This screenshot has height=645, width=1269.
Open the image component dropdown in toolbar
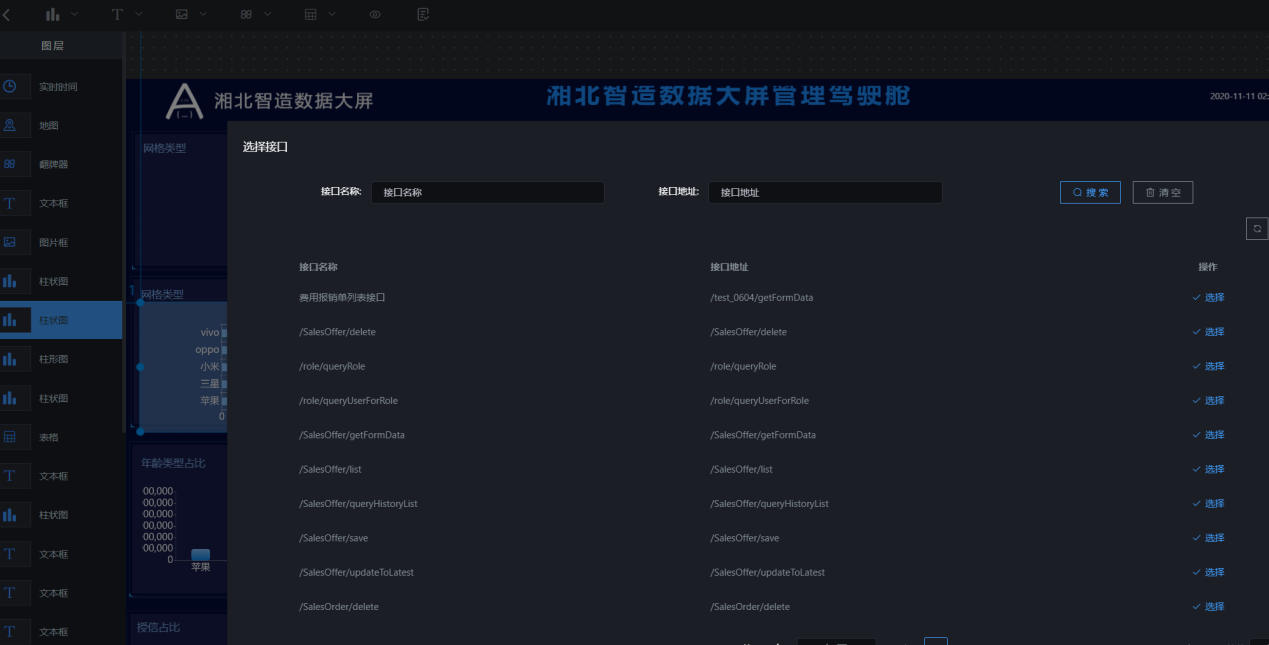[x=191, y=14]
